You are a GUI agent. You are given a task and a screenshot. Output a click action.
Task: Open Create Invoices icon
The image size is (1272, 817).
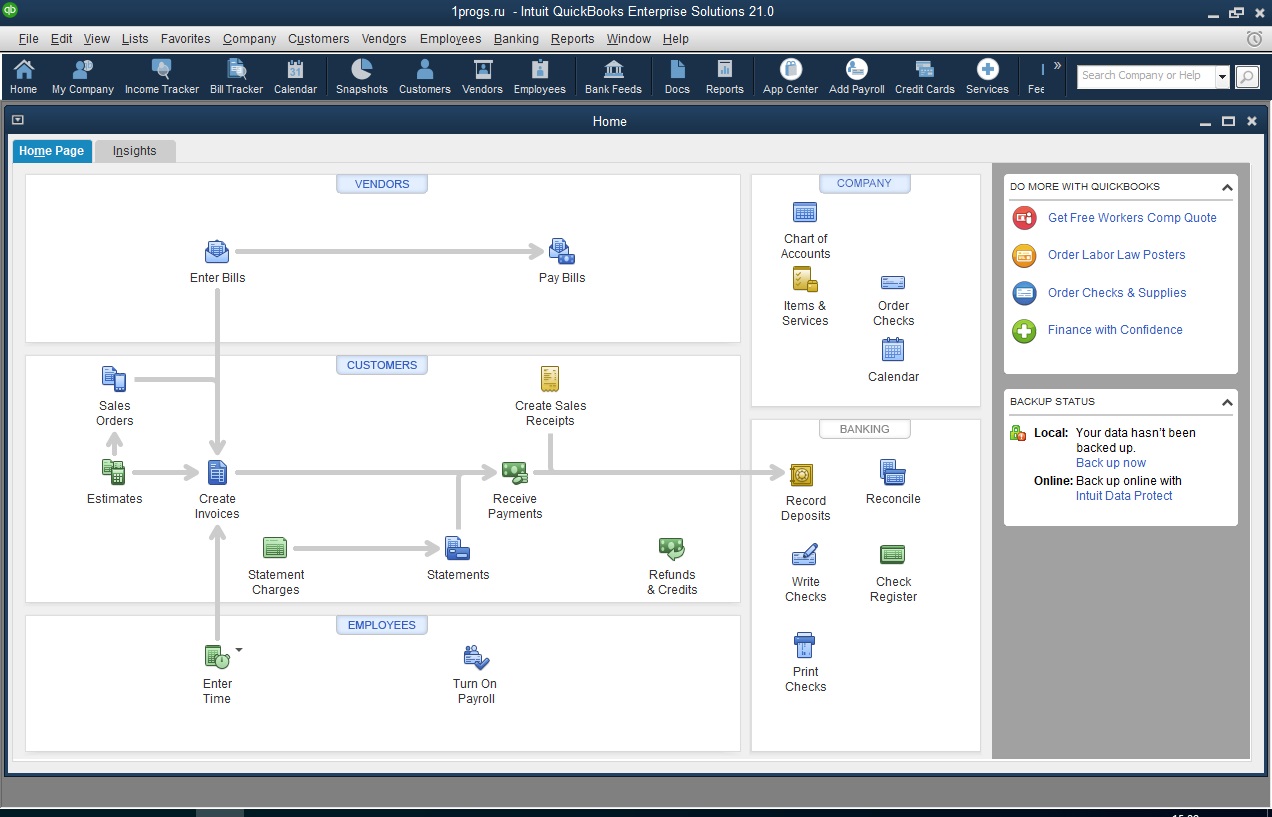tap(217, 472)
